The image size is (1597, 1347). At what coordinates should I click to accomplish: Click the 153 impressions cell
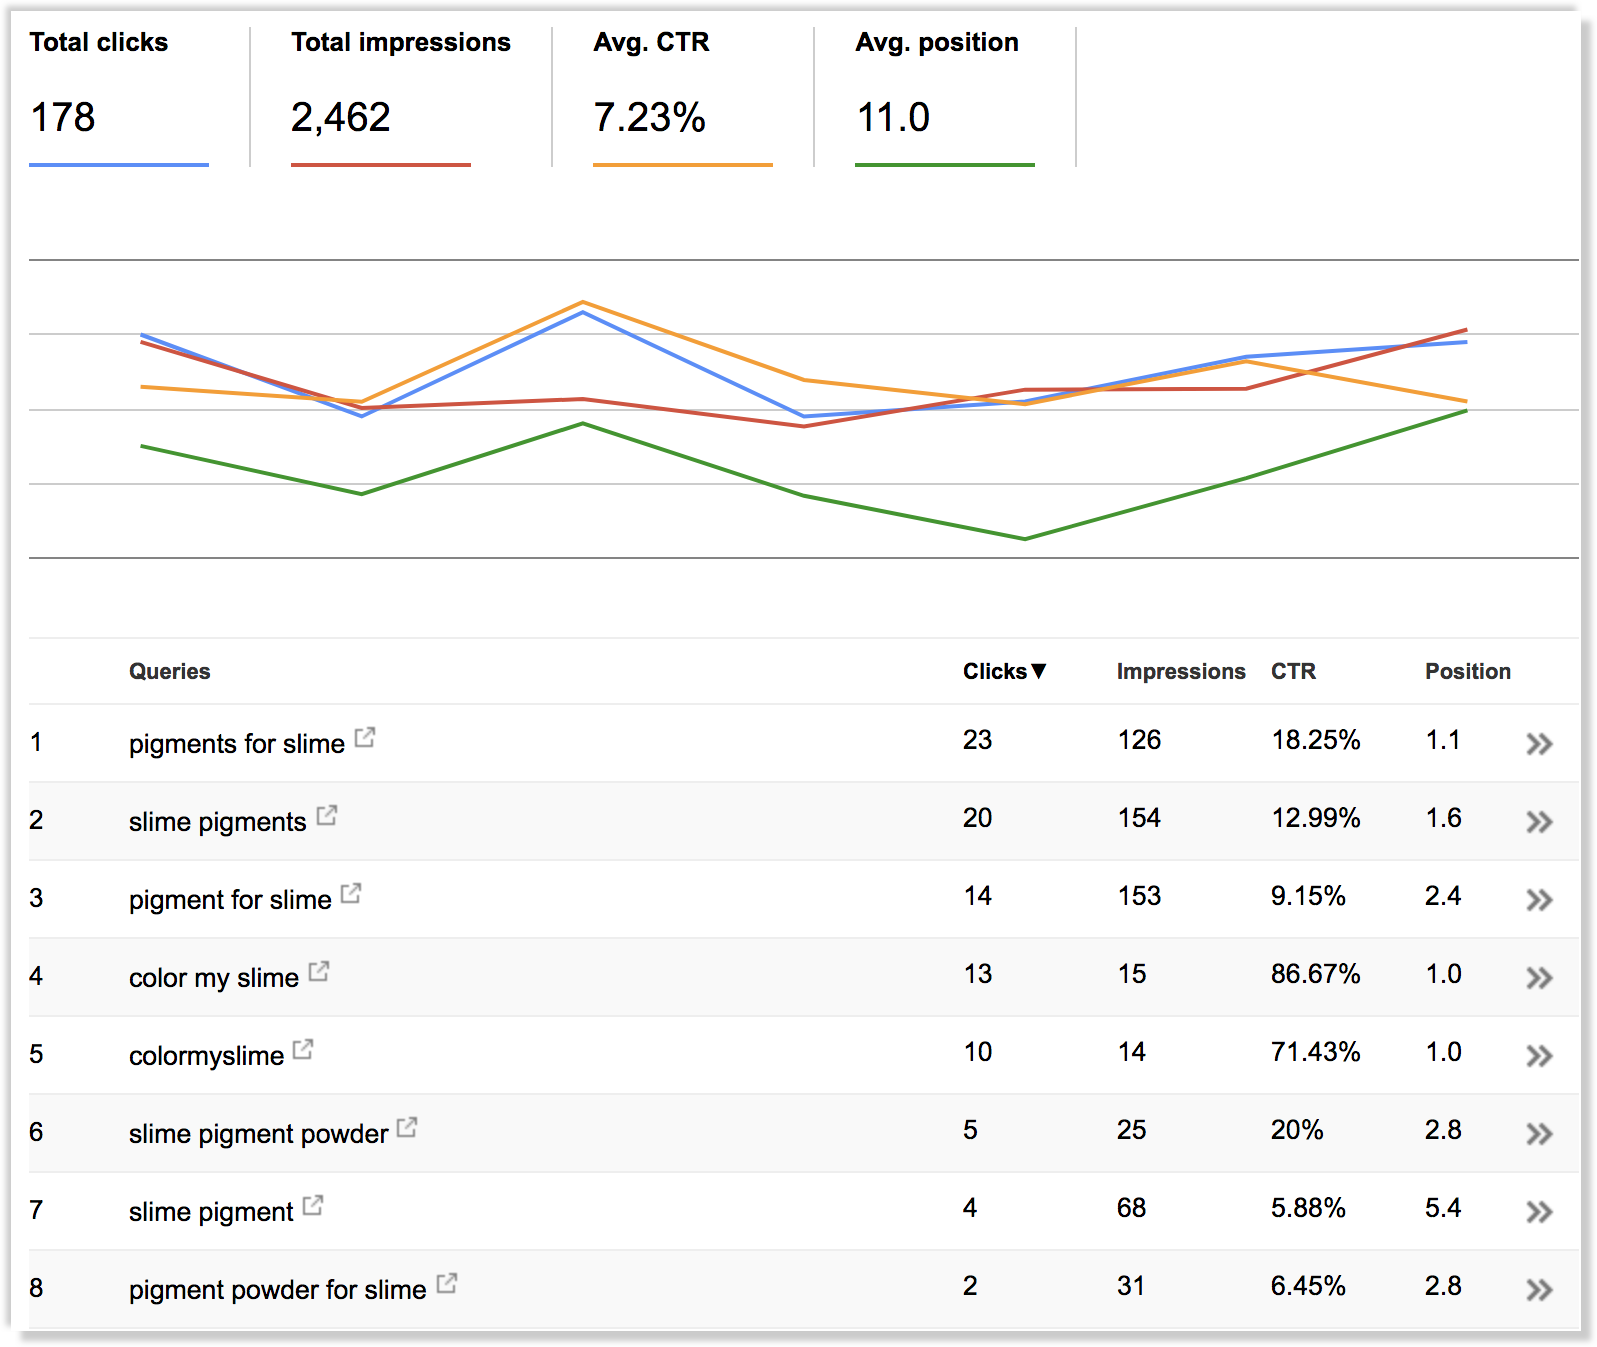[1139, 896]
